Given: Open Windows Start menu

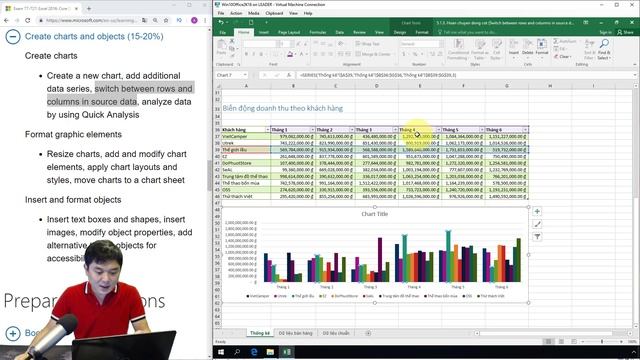Looking at the screenshot, I should pyautogui.click(x=221, y=352).
